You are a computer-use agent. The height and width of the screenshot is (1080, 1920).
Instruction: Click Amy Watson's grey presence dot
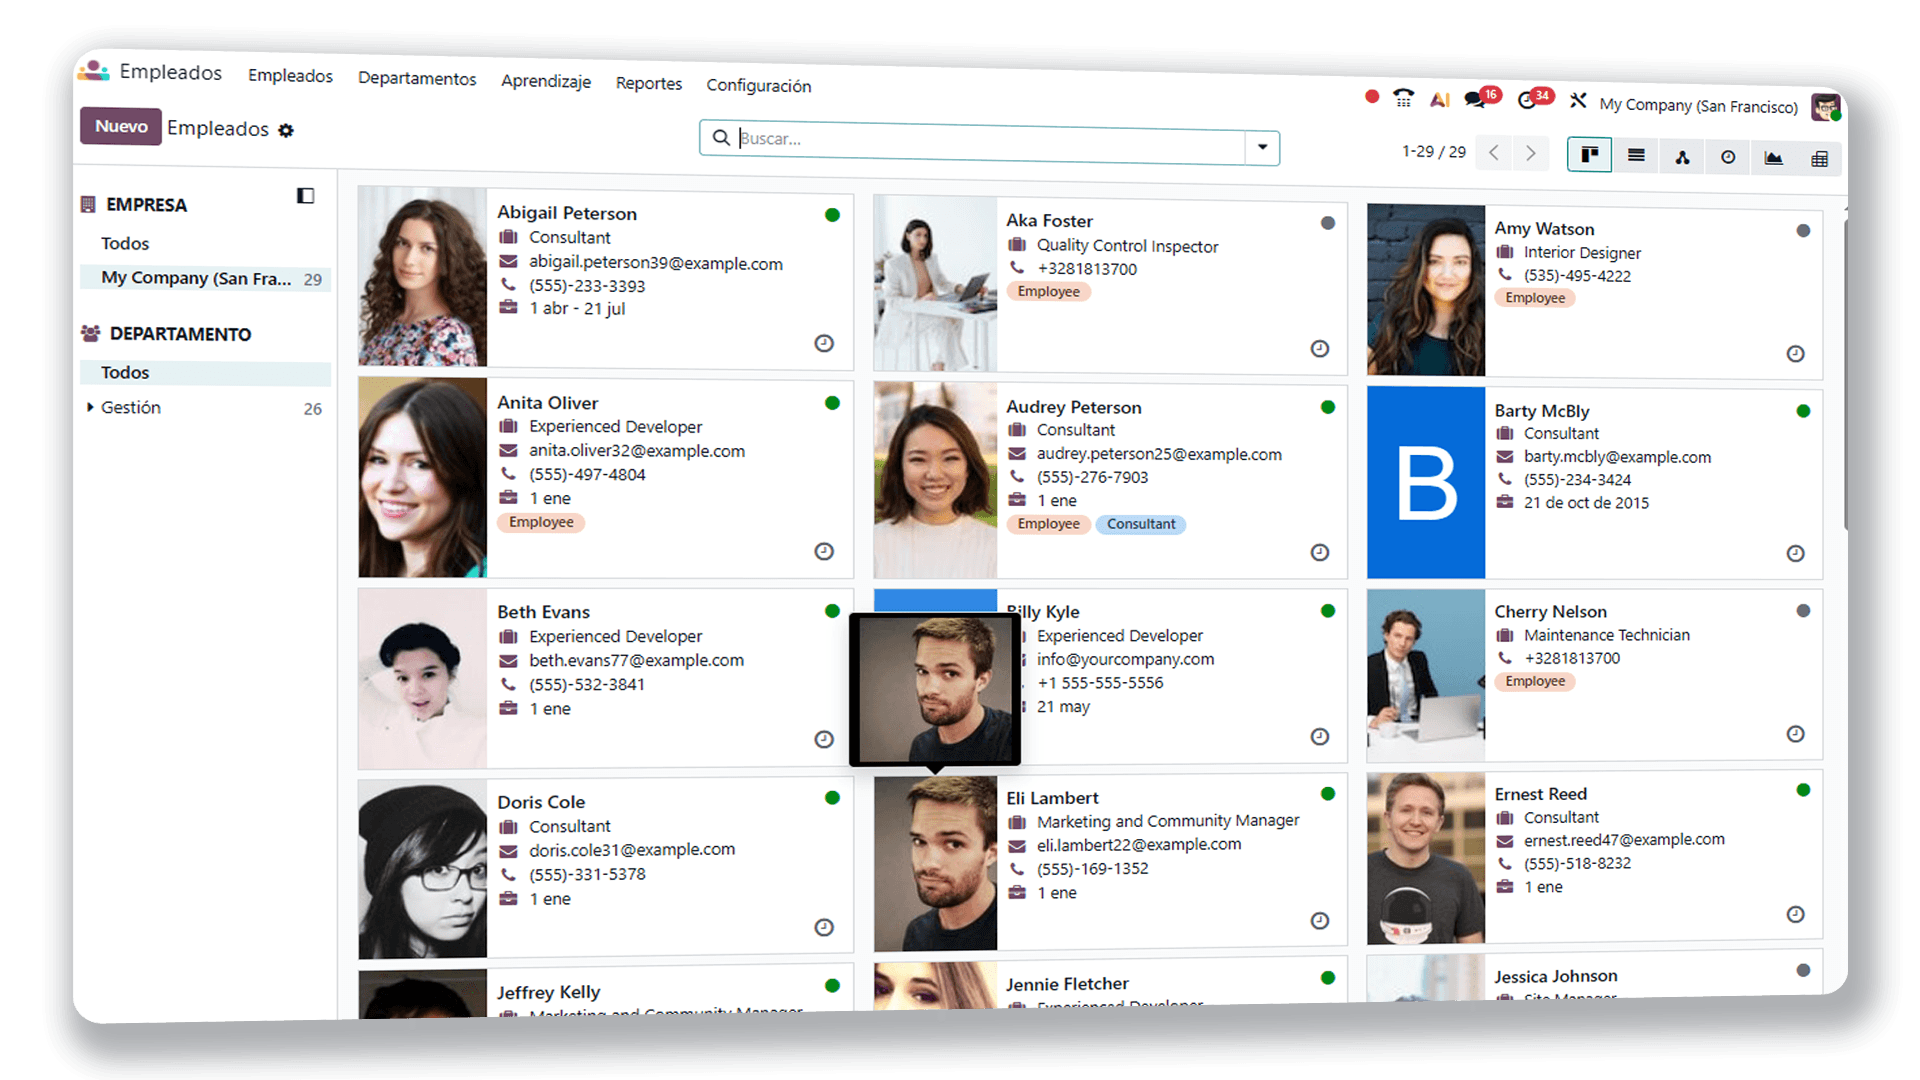pos(1803,231)
